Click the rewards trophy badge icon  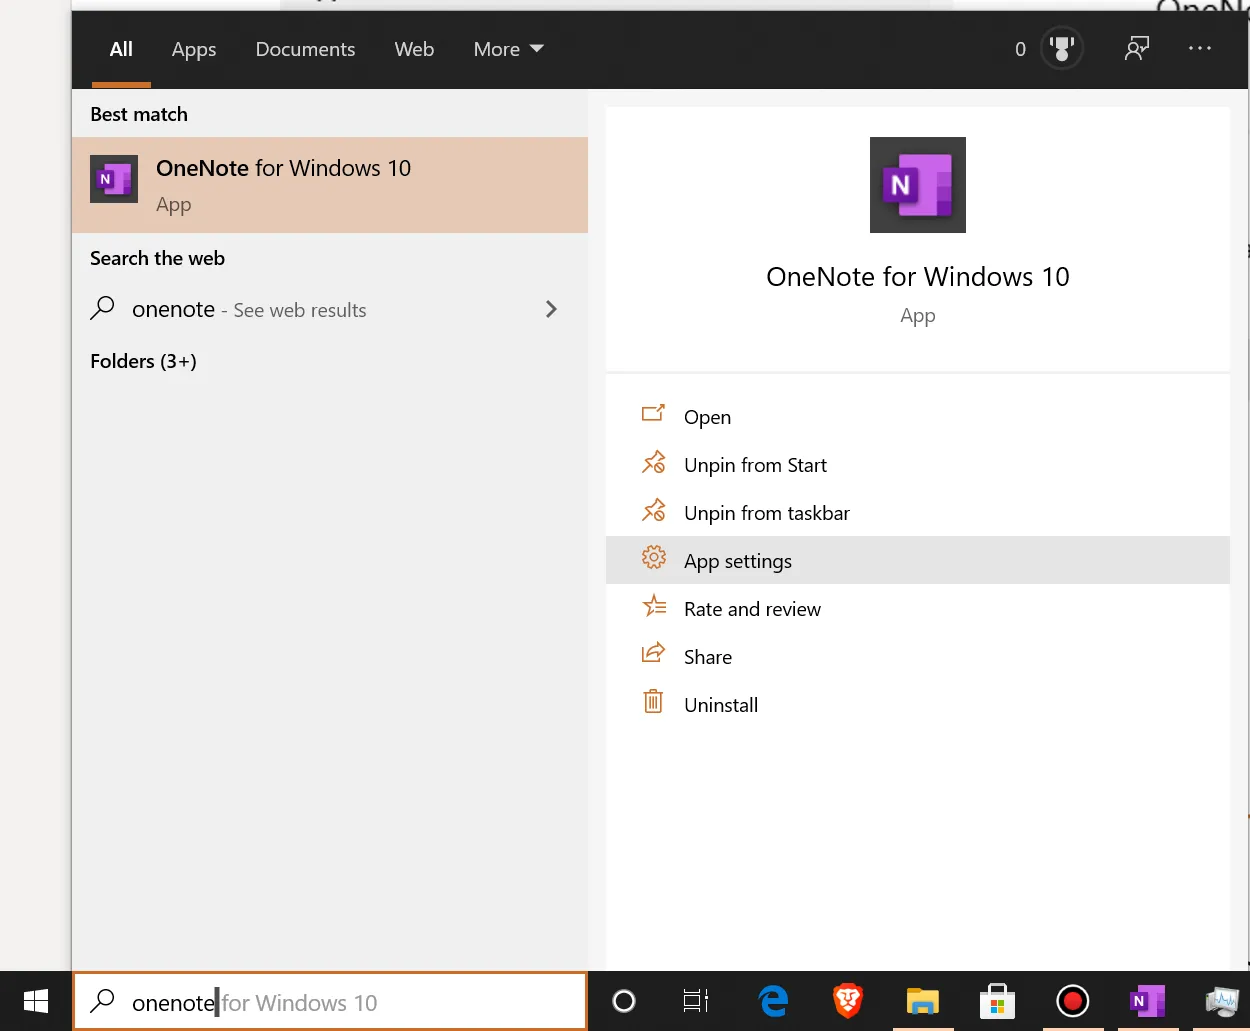point(1061,48)
